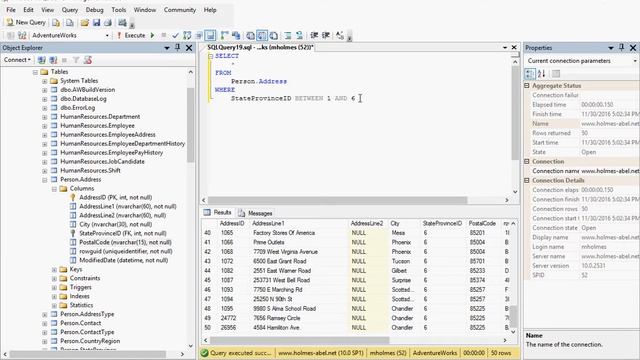Click the Increase Indent icon
Image resolution: width=640 pixels, height=360 pixels.
(325, 36)
